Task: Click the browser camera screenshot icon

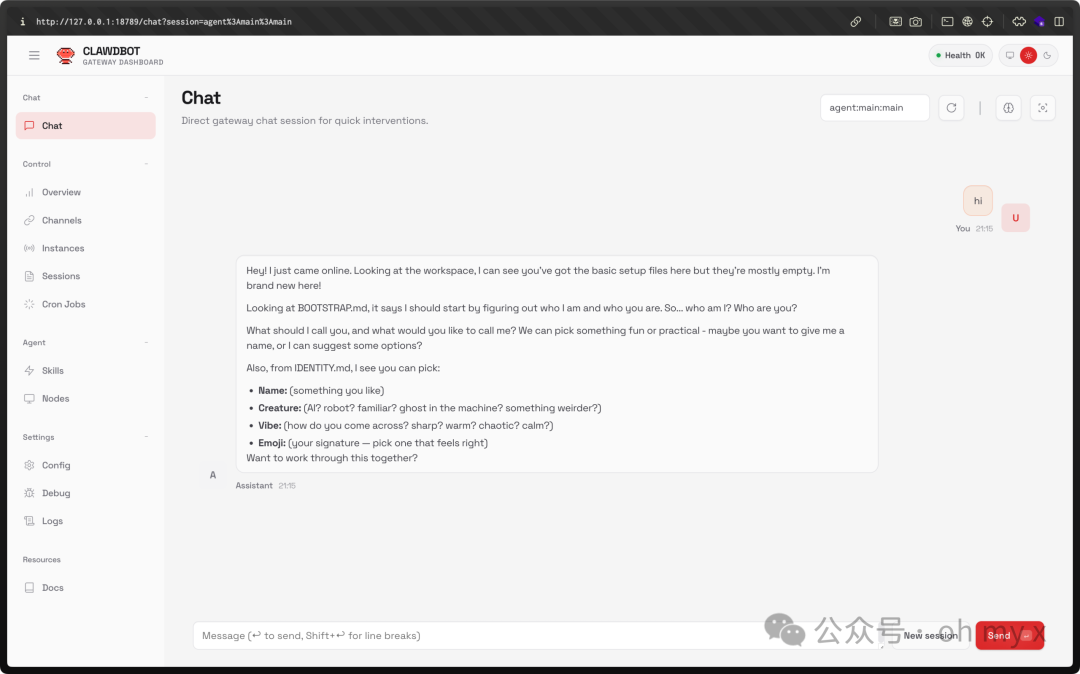Action: 915,21
